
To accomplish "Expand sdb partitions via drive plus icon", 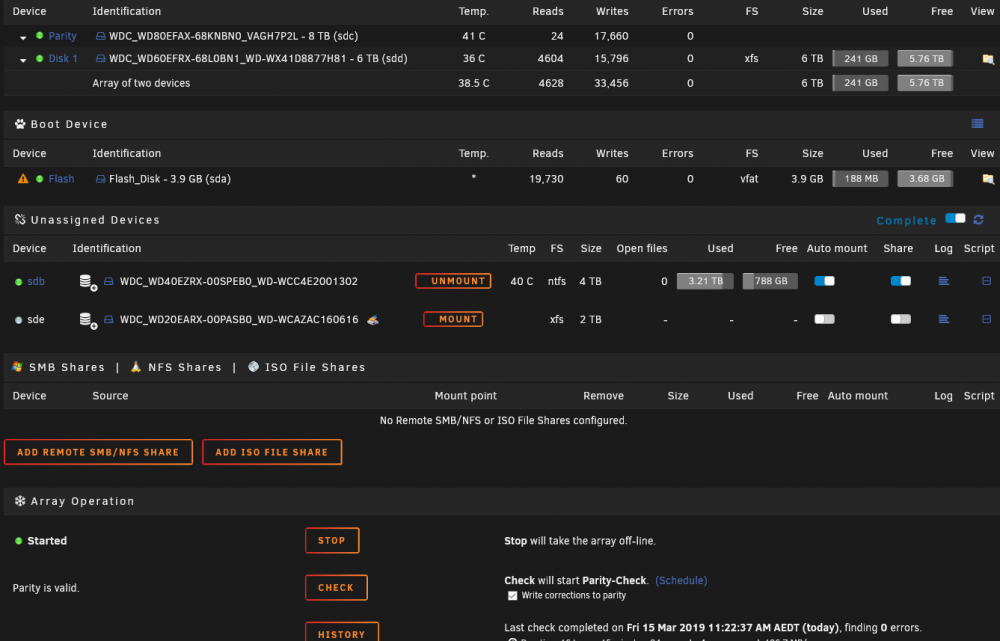I will click(x=87, y=282).
